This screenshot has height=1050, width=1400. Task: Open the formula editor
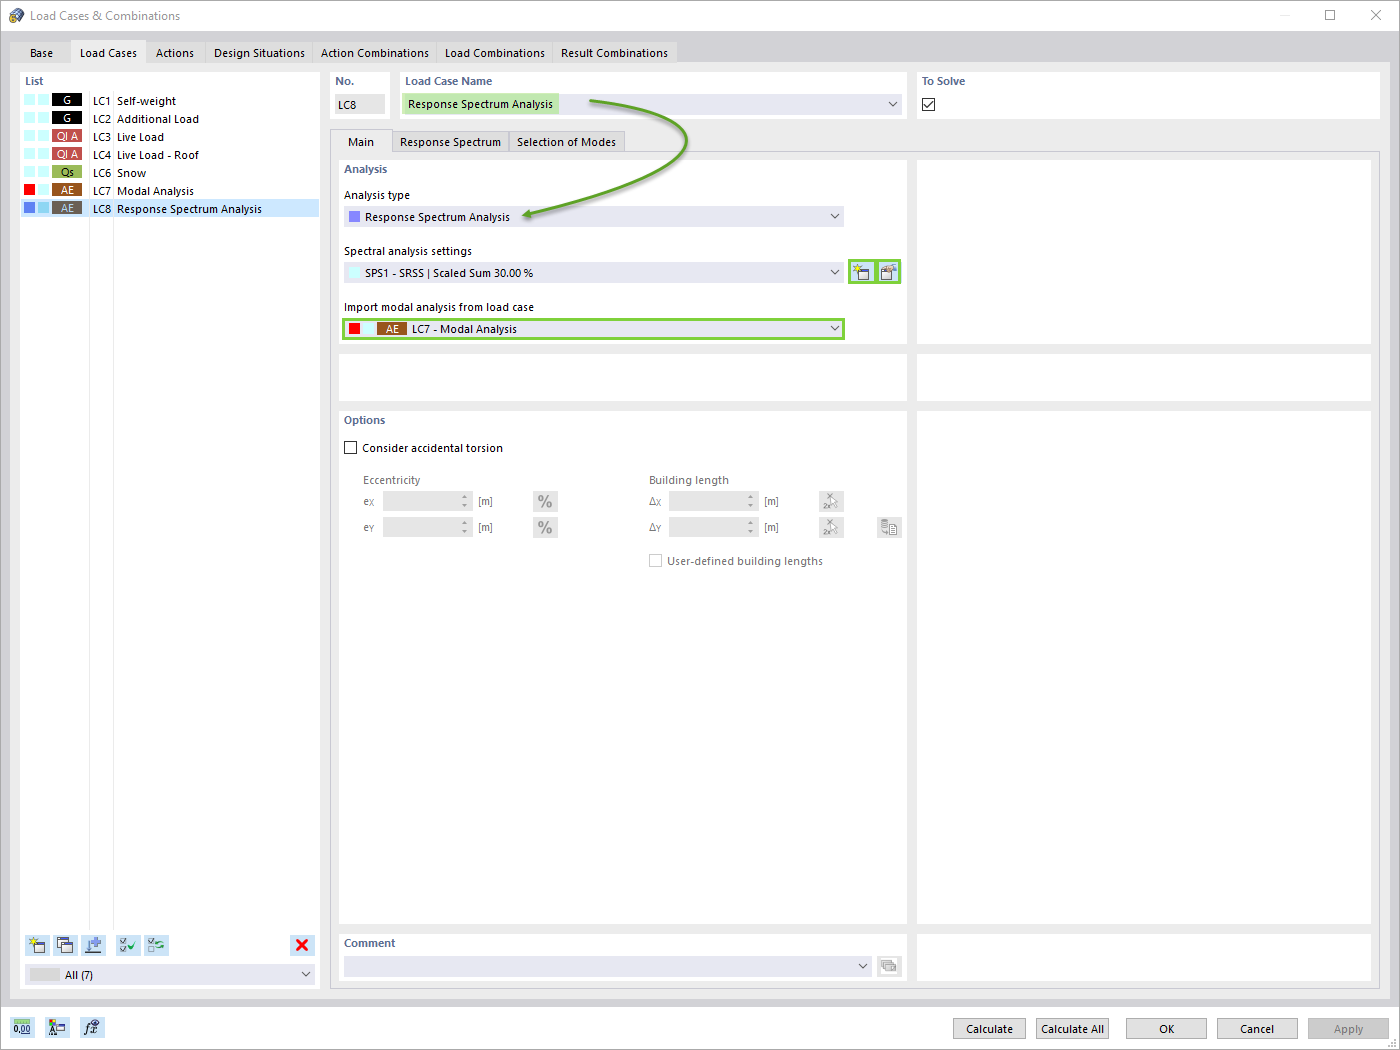(x=92, y=1027)
